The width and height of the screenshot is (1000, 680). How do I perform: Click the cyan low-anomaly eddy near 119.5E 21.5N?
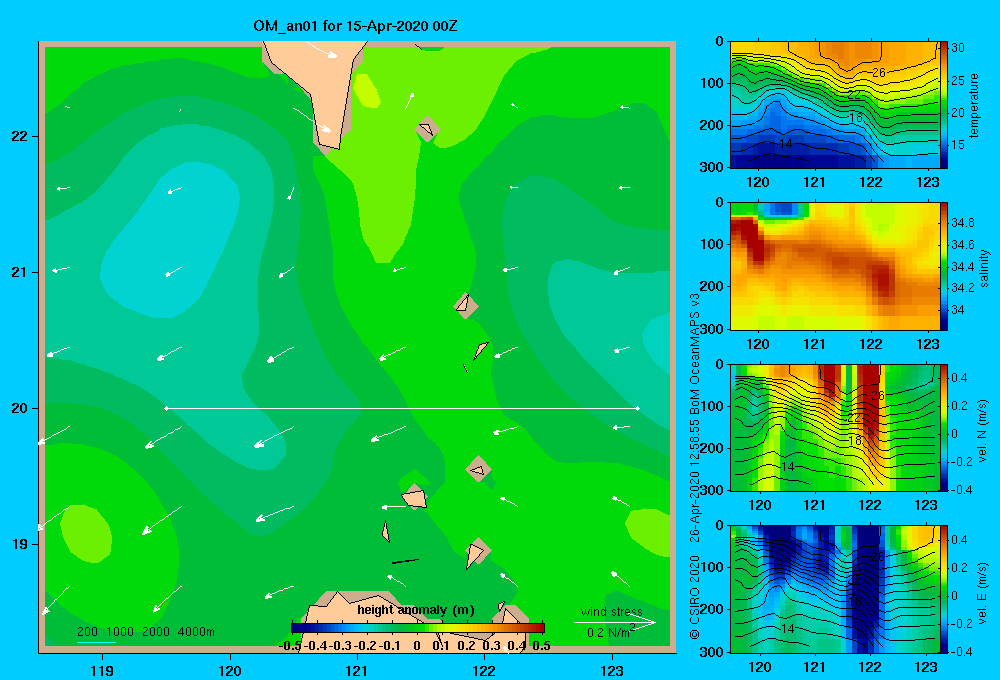tap(170, 239)
